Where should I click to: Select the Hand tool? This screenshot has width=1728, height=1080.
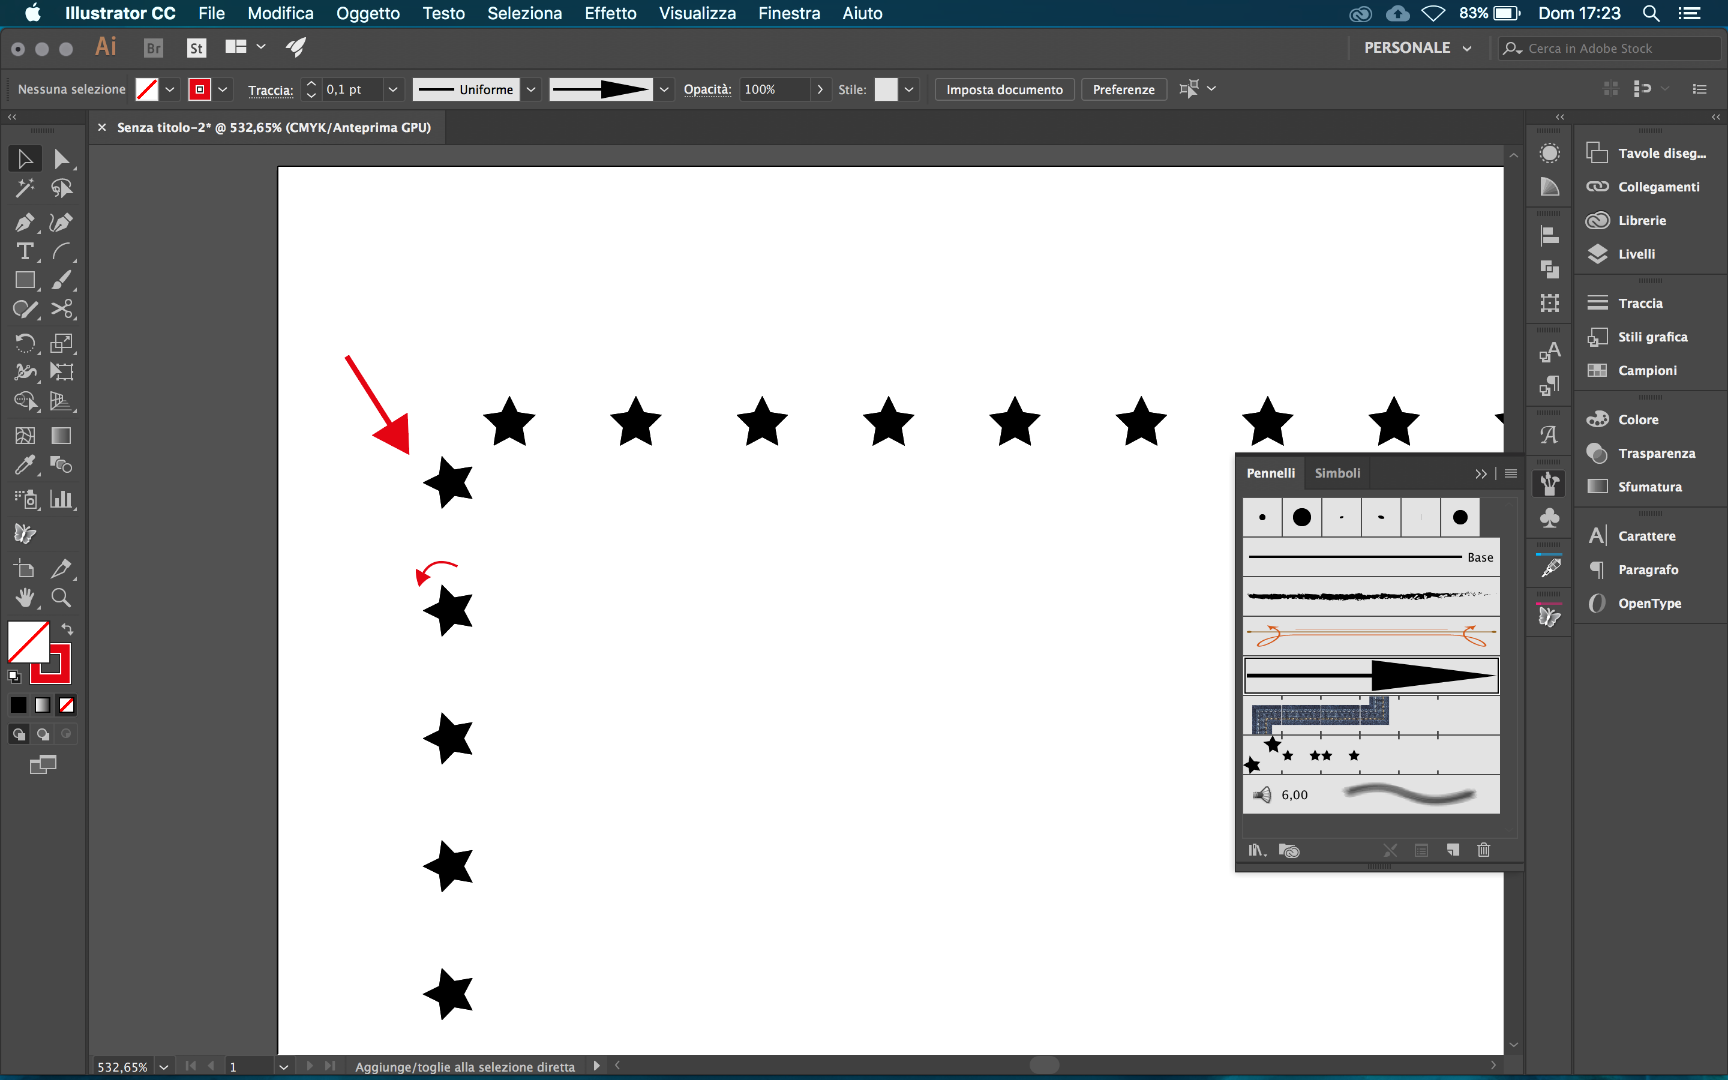(x=25, y=597)
